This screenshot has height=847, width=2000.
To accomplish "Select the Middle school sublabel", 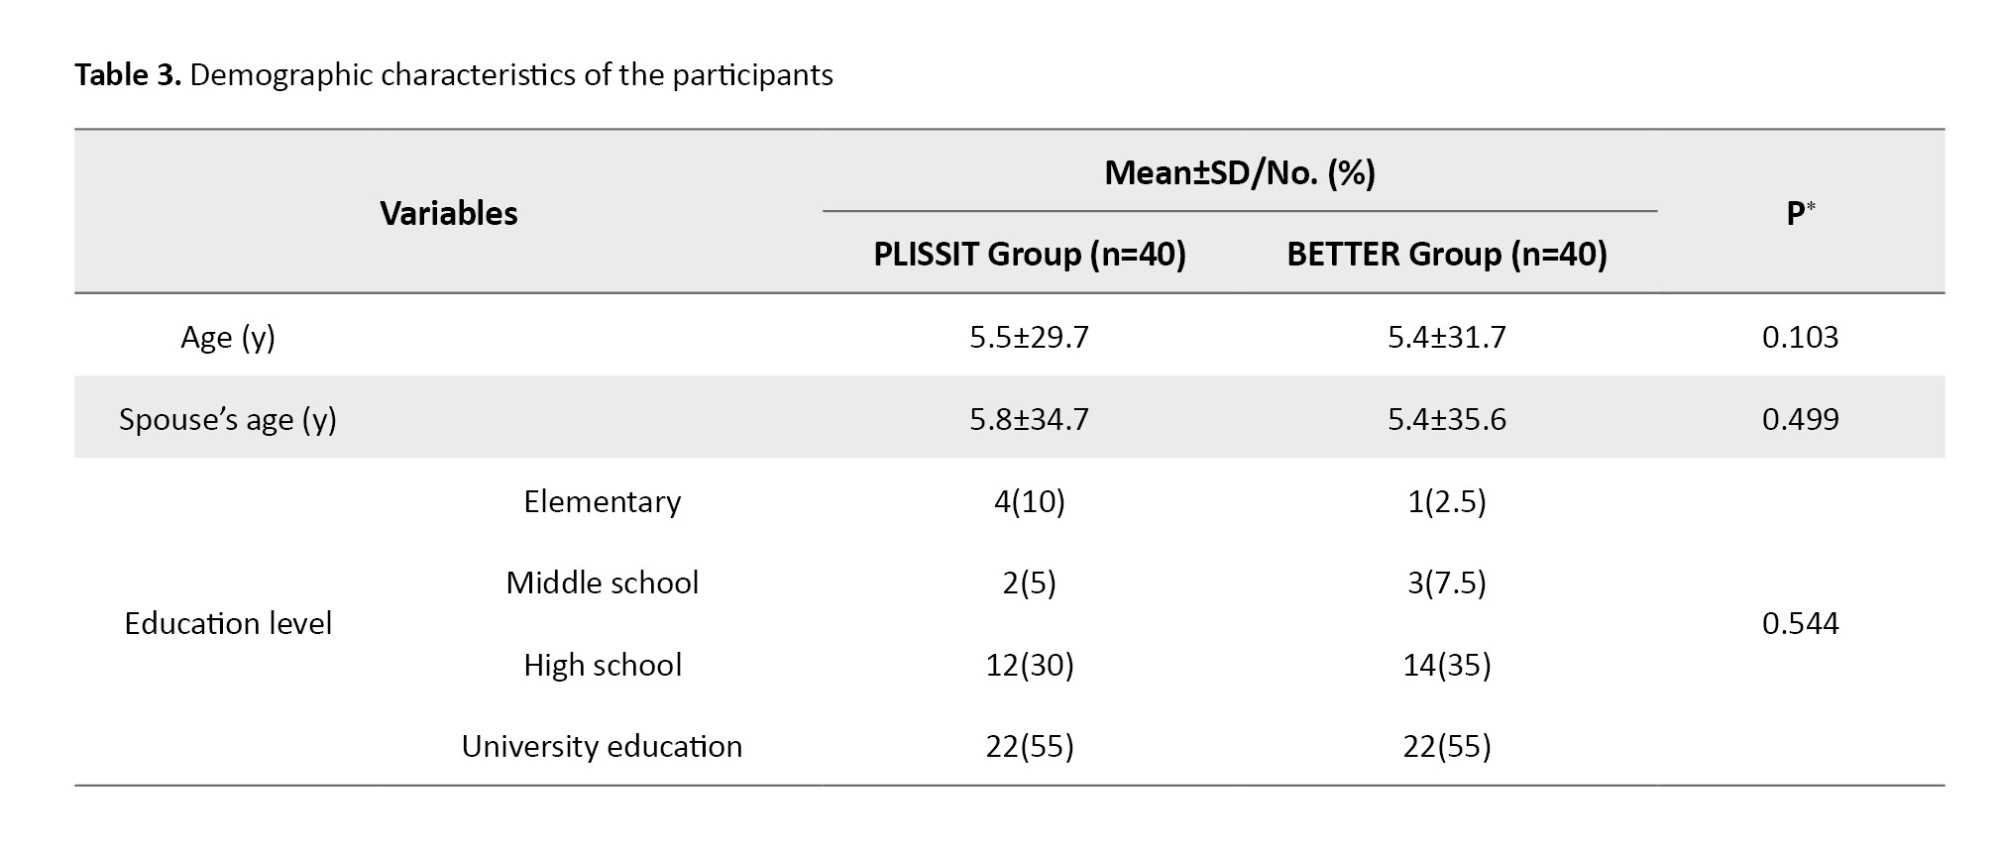I will point(602,582).
